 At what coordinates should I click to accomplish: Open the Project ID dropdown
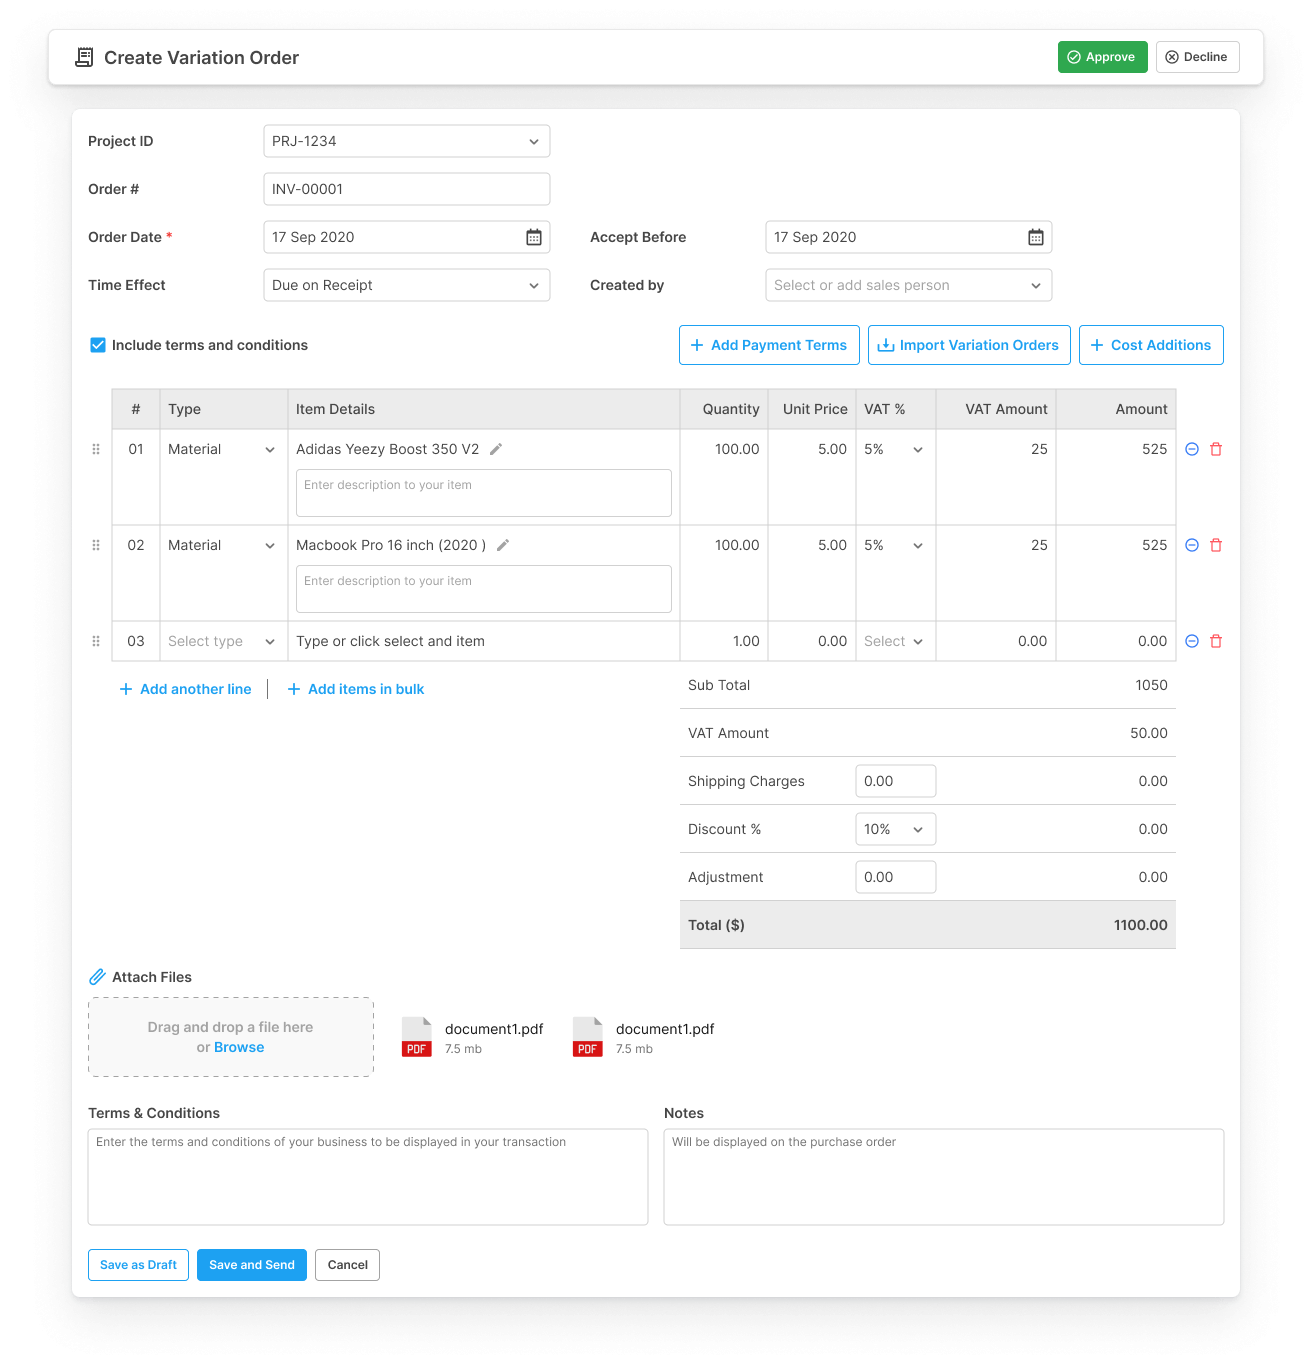[x=406, y=141]
